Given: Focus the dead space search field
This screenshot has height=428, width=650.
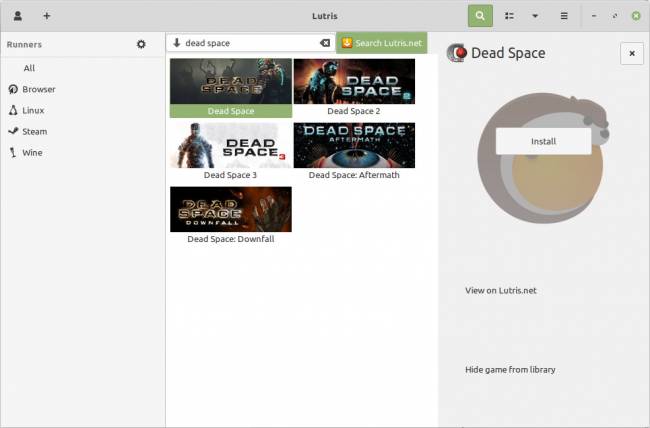Looking at the screenshot, I should [251, 43].
